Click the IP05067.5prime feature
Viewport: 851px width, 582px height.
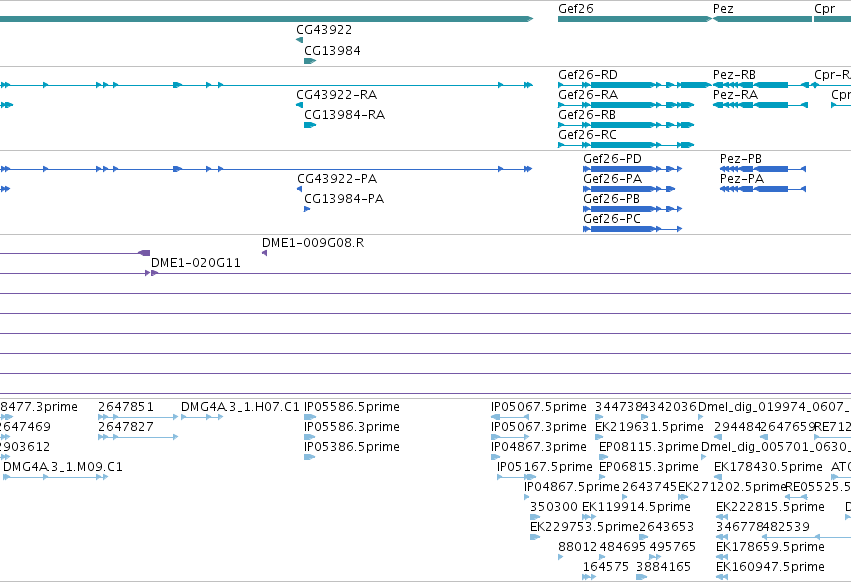tap(510, 417)
